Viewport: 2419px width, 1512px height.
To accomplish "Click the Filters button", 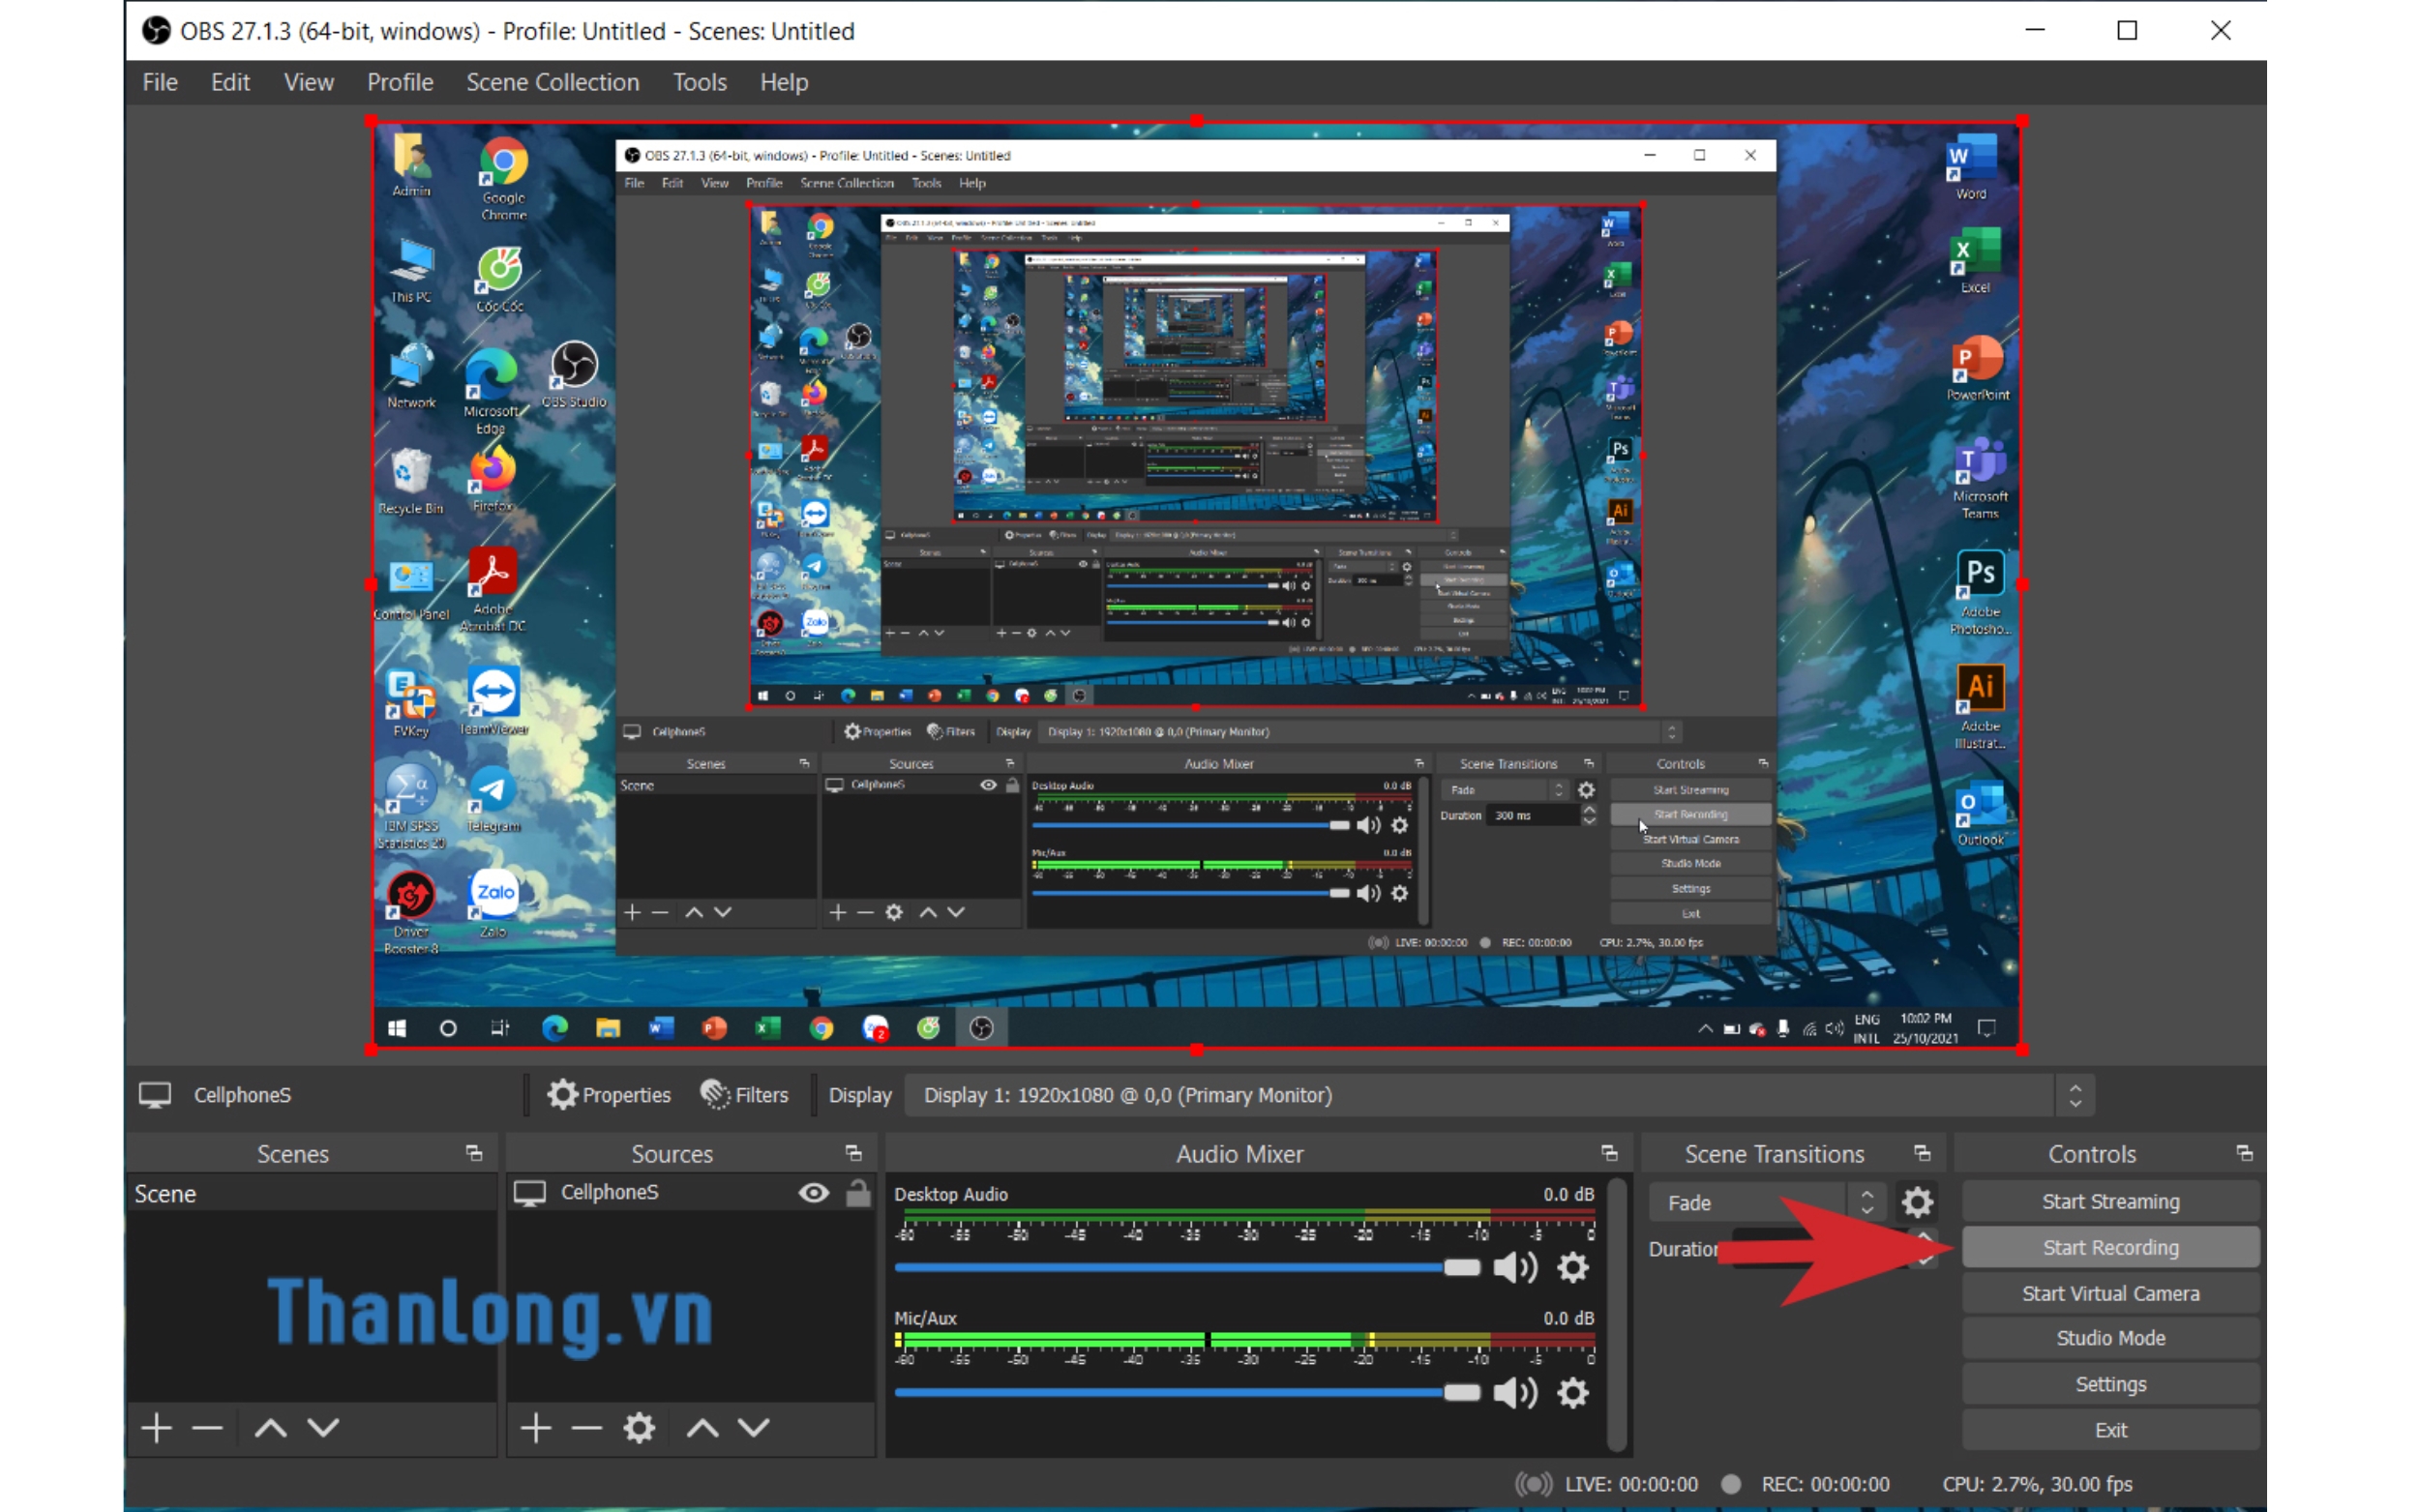I will pyautogui.click(x=745, y=1095).
